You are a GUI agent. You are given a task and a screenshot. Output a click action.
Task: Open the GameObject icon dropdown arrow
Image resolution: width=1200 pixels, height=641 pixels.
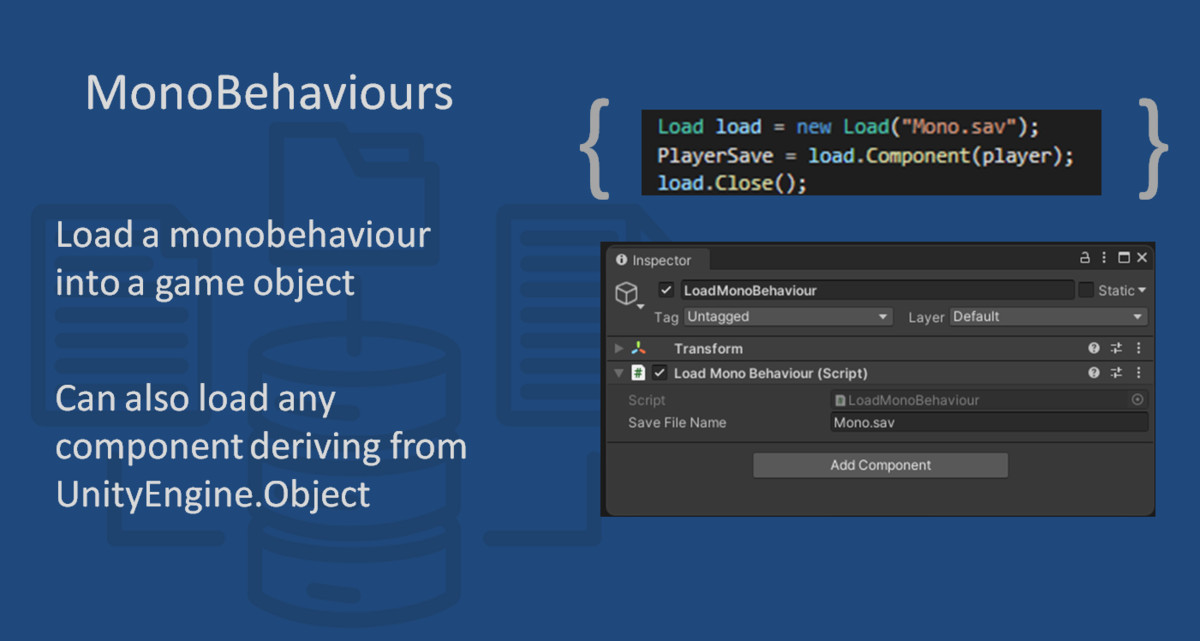641,306
